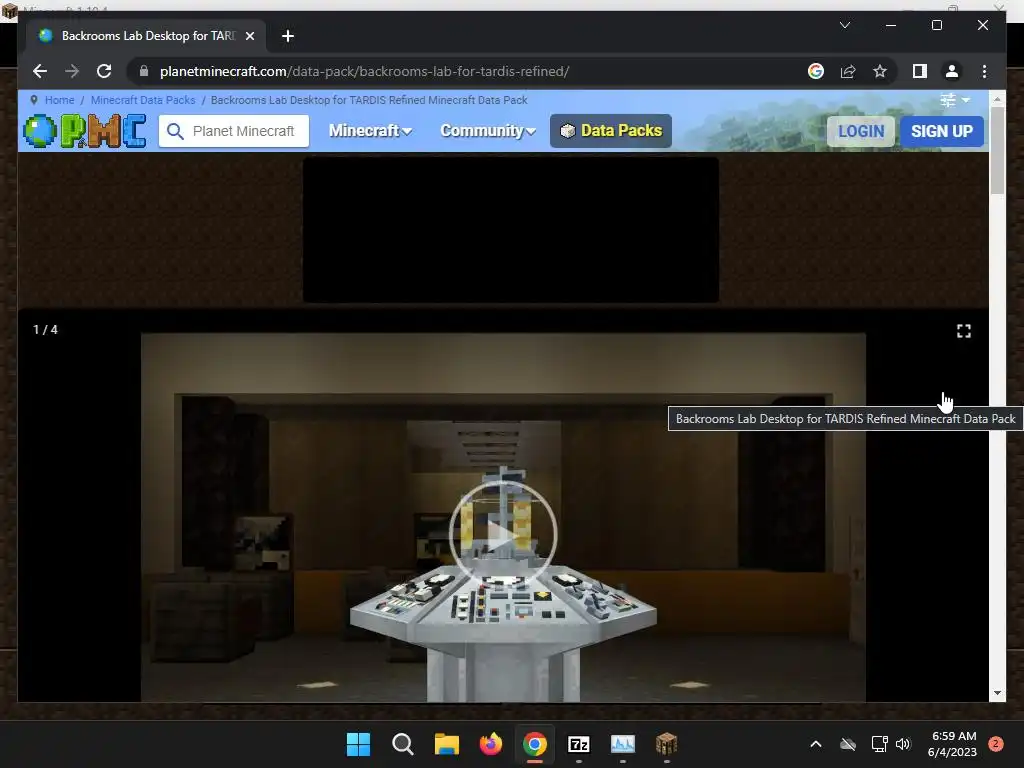
Task: Open the Minecraft crafting-table taskbar icon
Action: pos(666,744)
